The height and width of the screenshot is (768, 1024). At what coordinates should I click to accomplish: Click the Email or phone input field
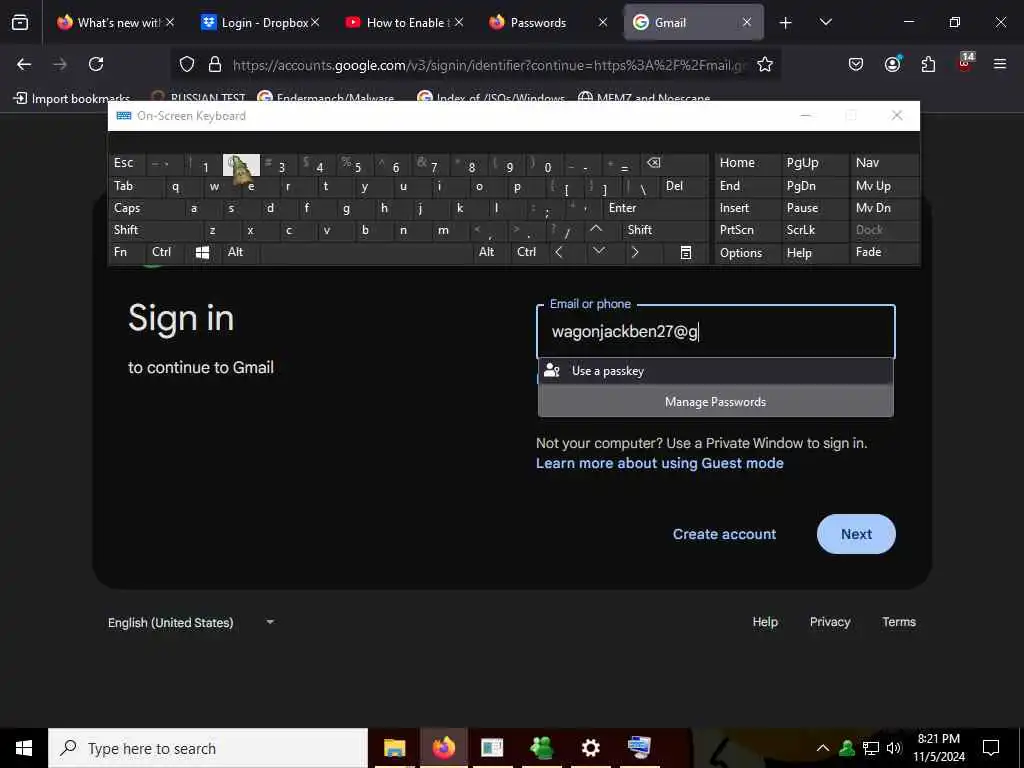pyautogui.click(x=716, y=332)
